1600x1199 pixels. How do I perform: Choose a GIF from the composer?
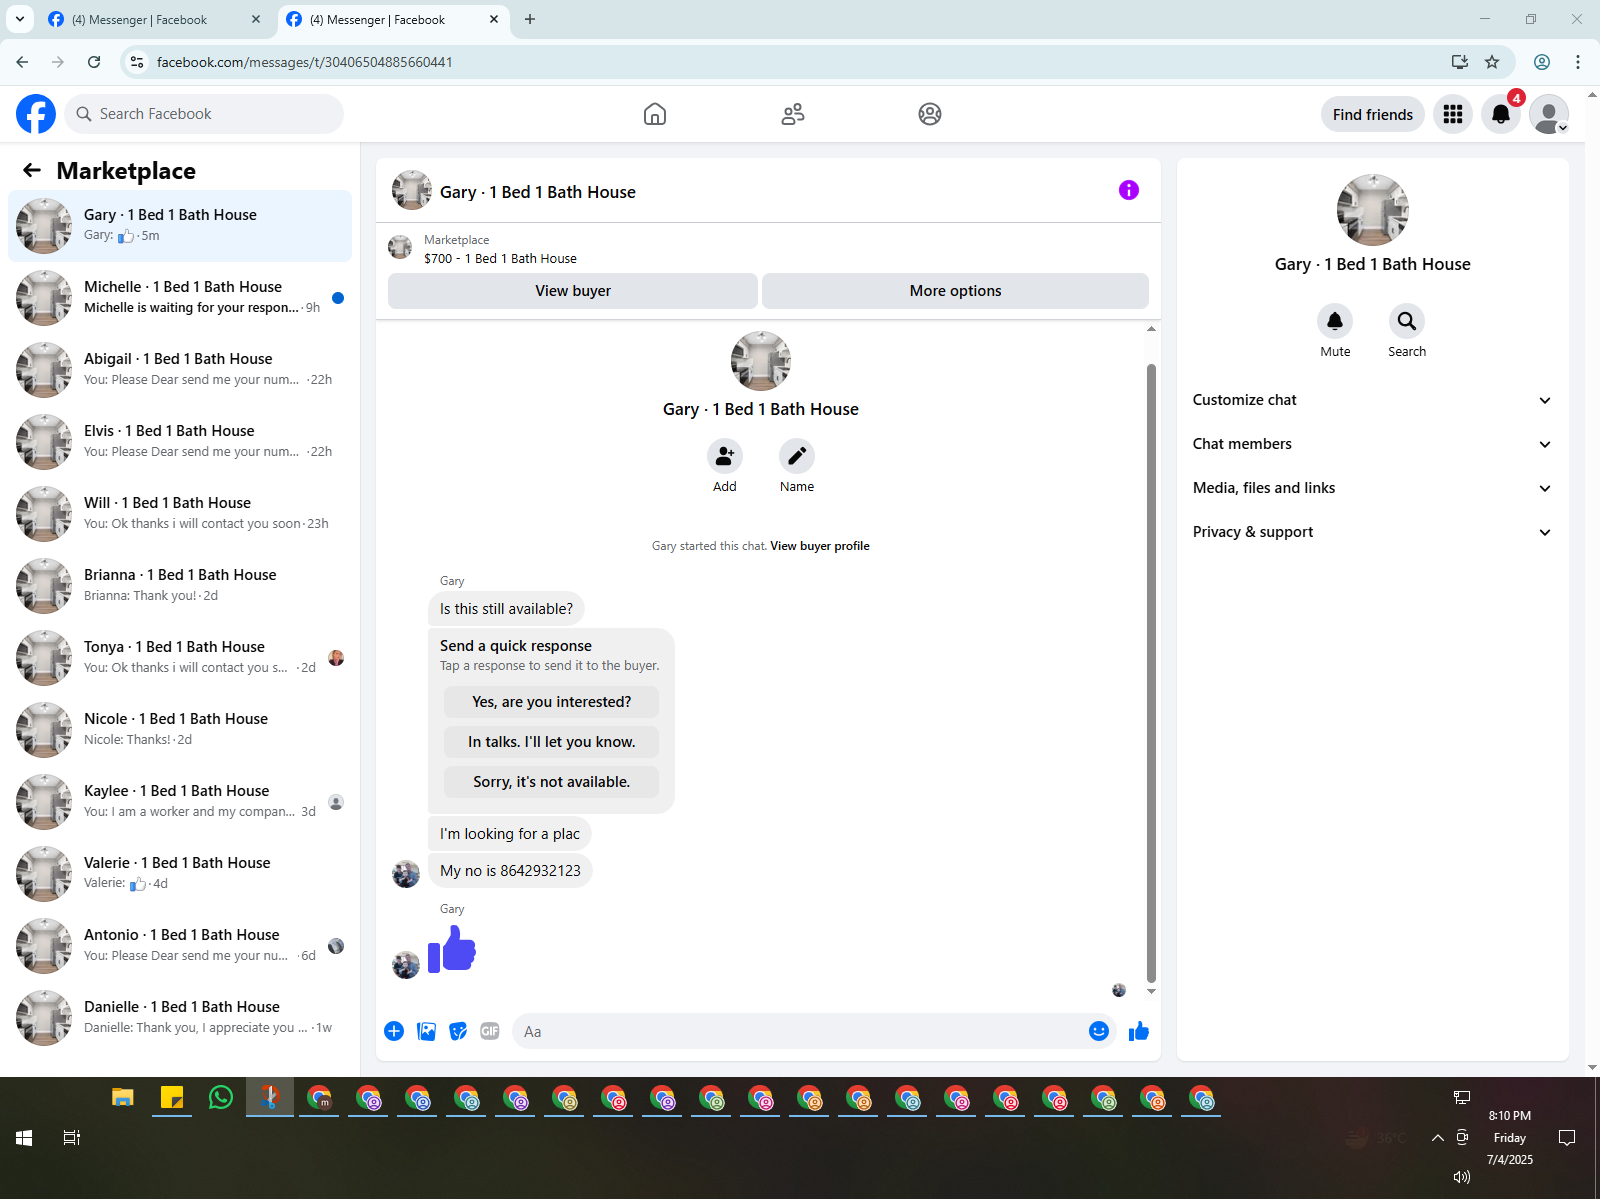(490, 1031)
